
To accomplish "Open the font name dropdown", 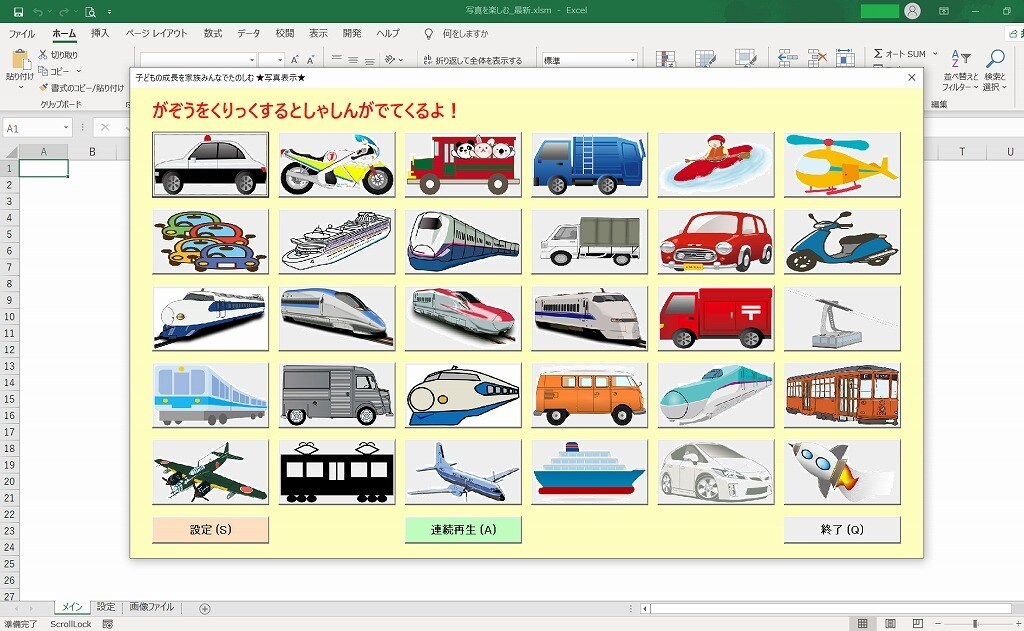I will coord(252,60).
